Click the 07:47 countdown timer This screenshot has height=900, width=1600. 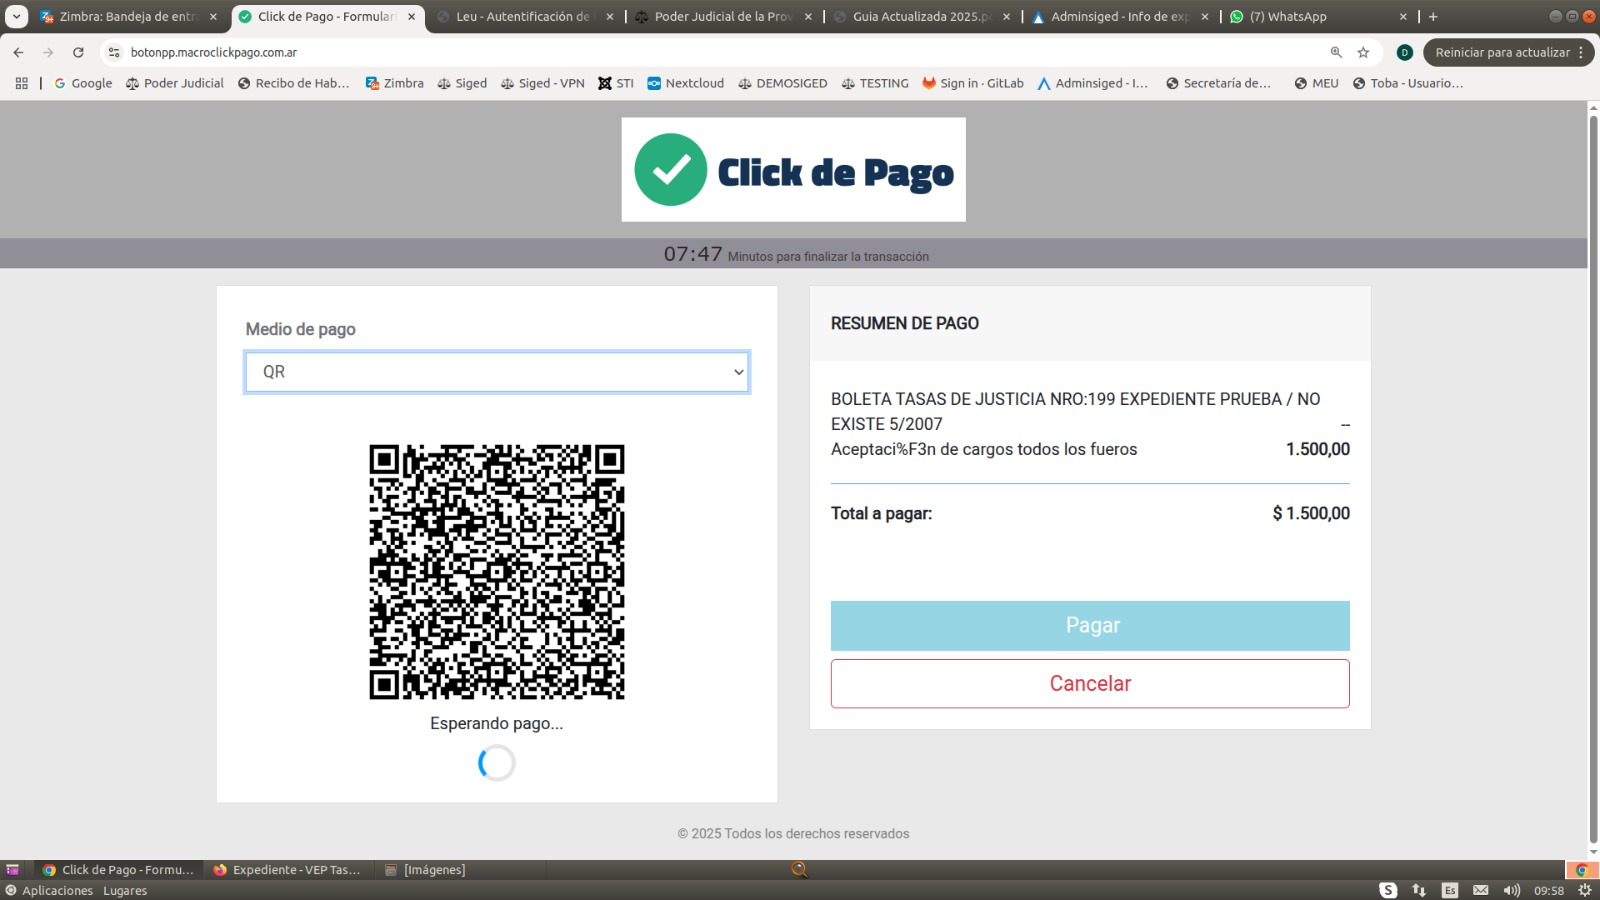pyautogui.click(x=693, y=254)
